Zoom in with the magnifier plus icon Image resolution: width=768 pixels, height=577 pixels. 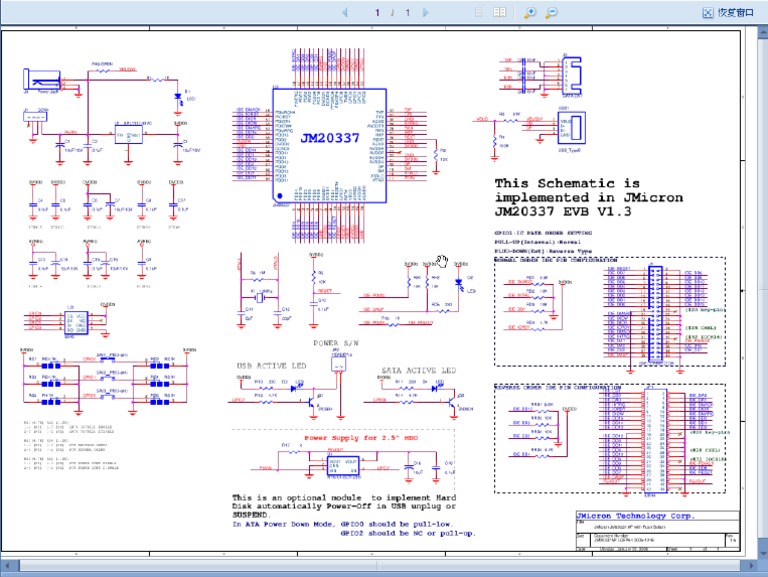530,13
